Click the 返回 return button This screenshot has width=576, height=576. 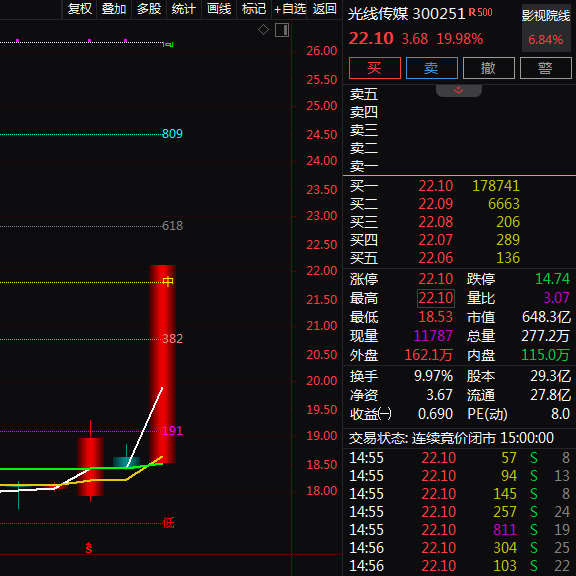pos(324,9)
